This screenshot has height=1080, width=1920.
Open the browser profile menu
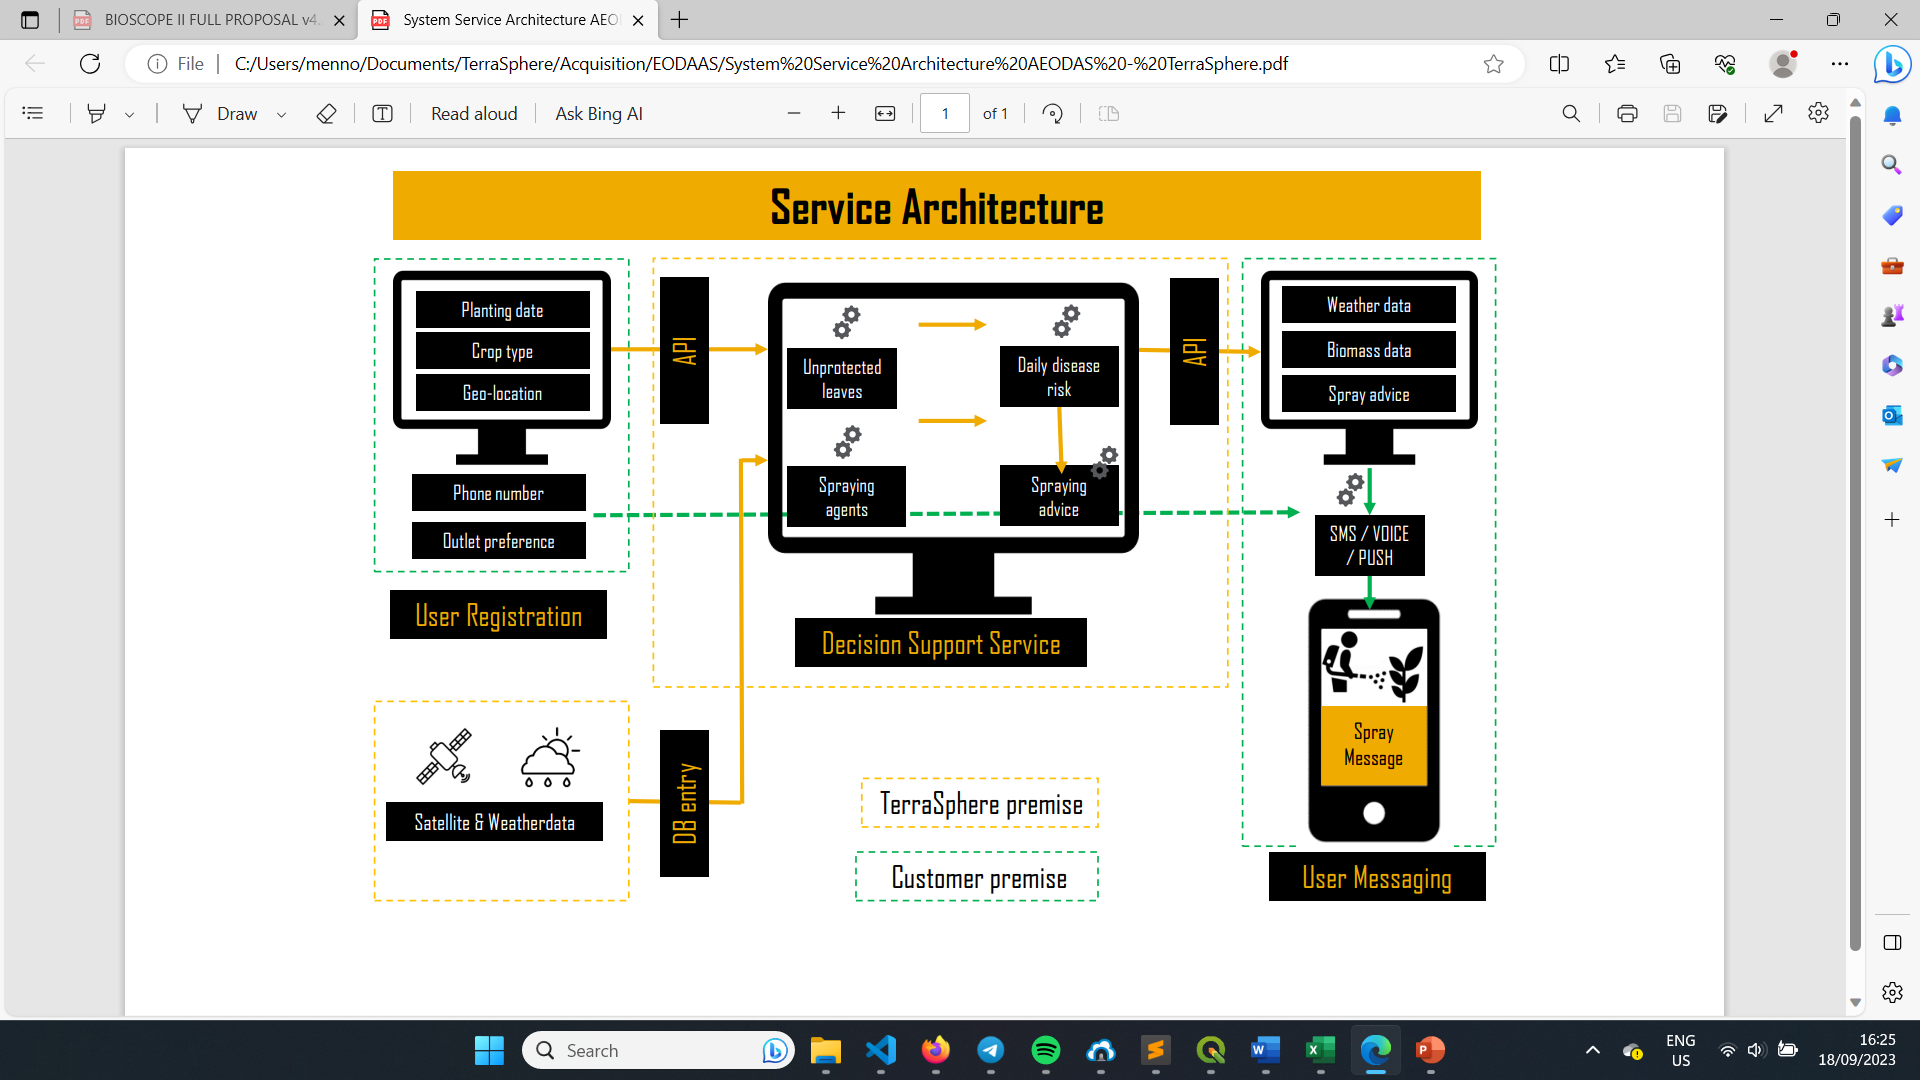click(x=1783, y=64)
